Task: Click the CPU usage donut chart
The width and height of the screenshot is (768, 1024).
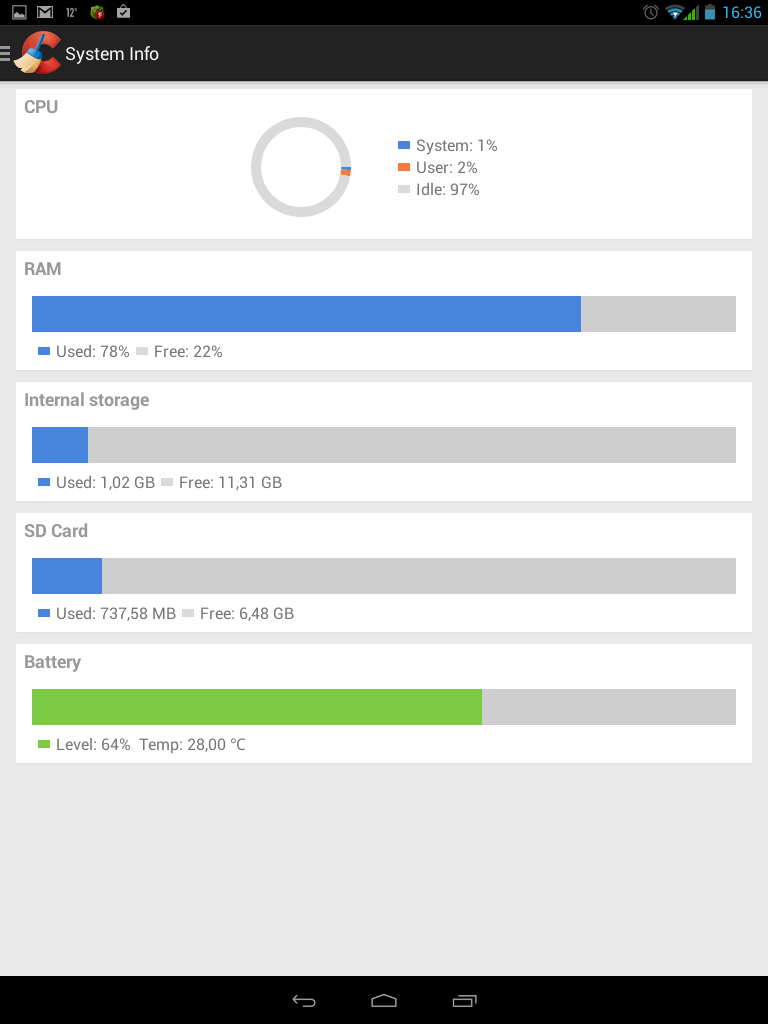Action: click(301, 167)
